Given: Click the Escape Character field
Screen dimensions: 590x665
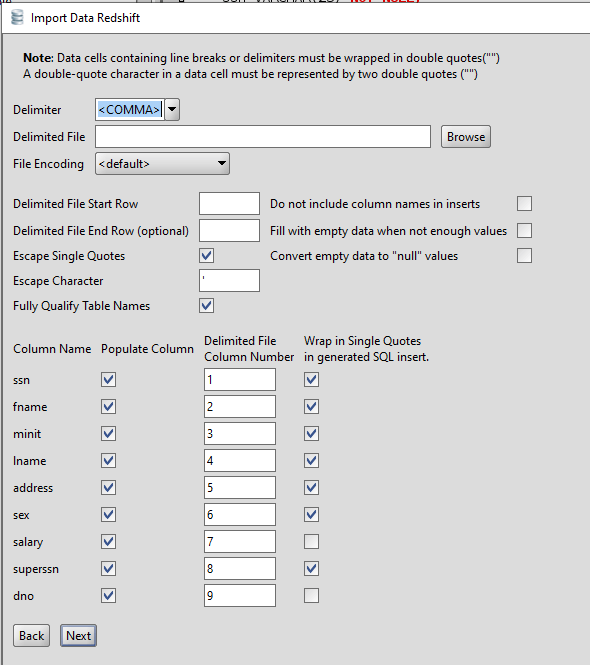Looking at the screenshot, I should [229, 281].
